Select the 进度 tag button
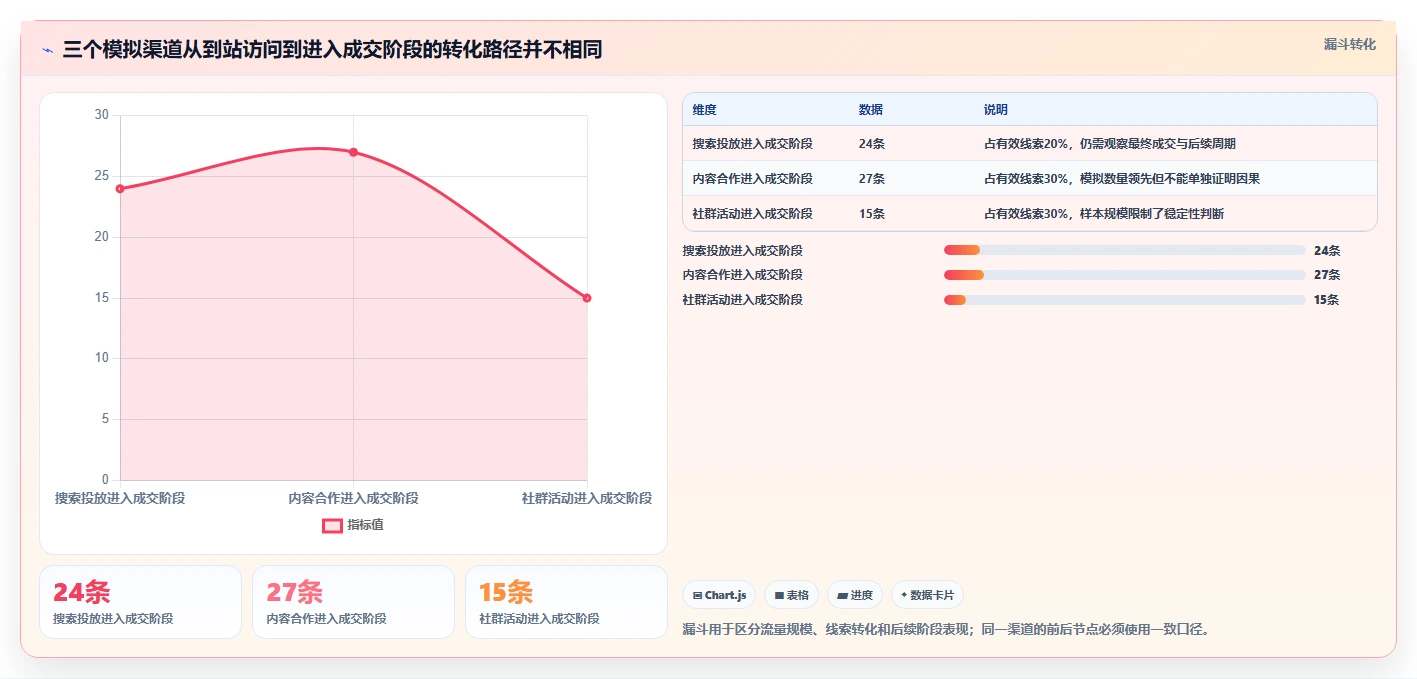The image size is (1417, 679). [855, 595]
